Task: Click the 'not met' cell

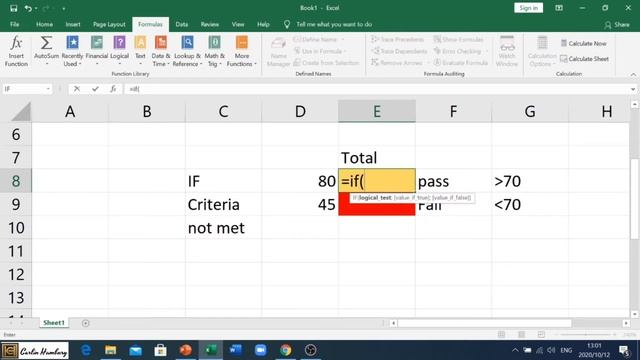Action: point(223,227)
